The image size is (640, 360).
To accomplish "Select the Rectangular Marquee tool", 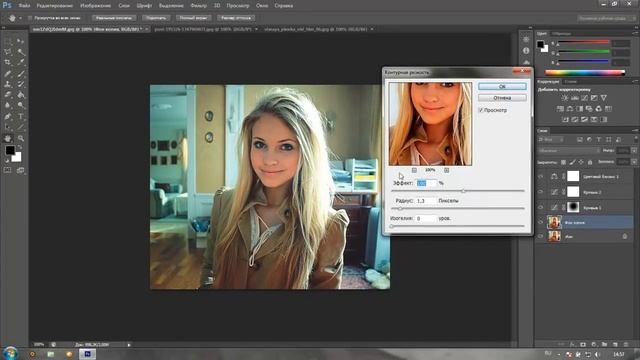I will (x=8, y=41).
